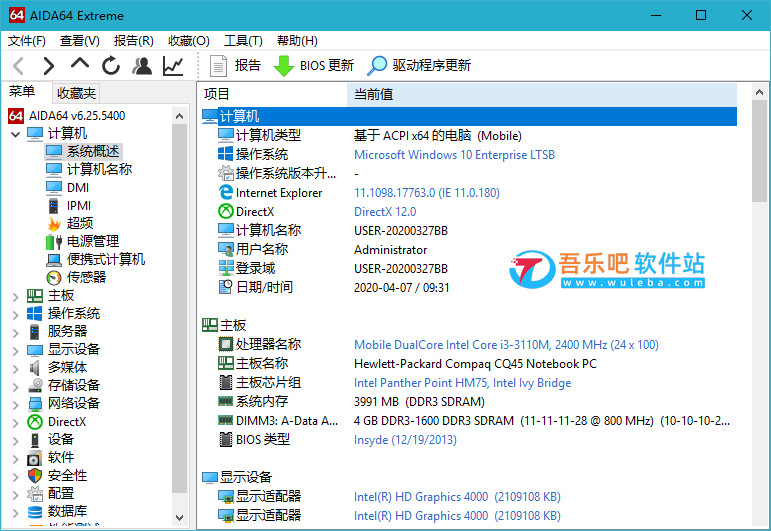The width and height of the screenshot is (771, 531).
Task: Click the 项目 column header
Action: 273,94
